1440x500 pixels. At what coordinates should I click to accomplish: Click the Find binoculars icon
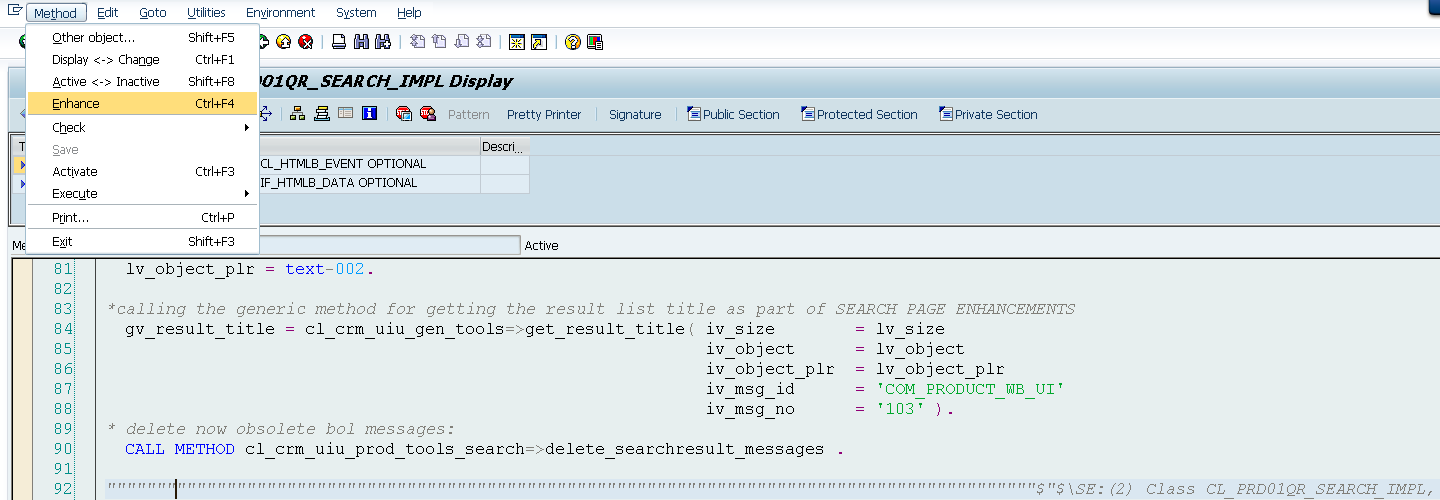360,42
